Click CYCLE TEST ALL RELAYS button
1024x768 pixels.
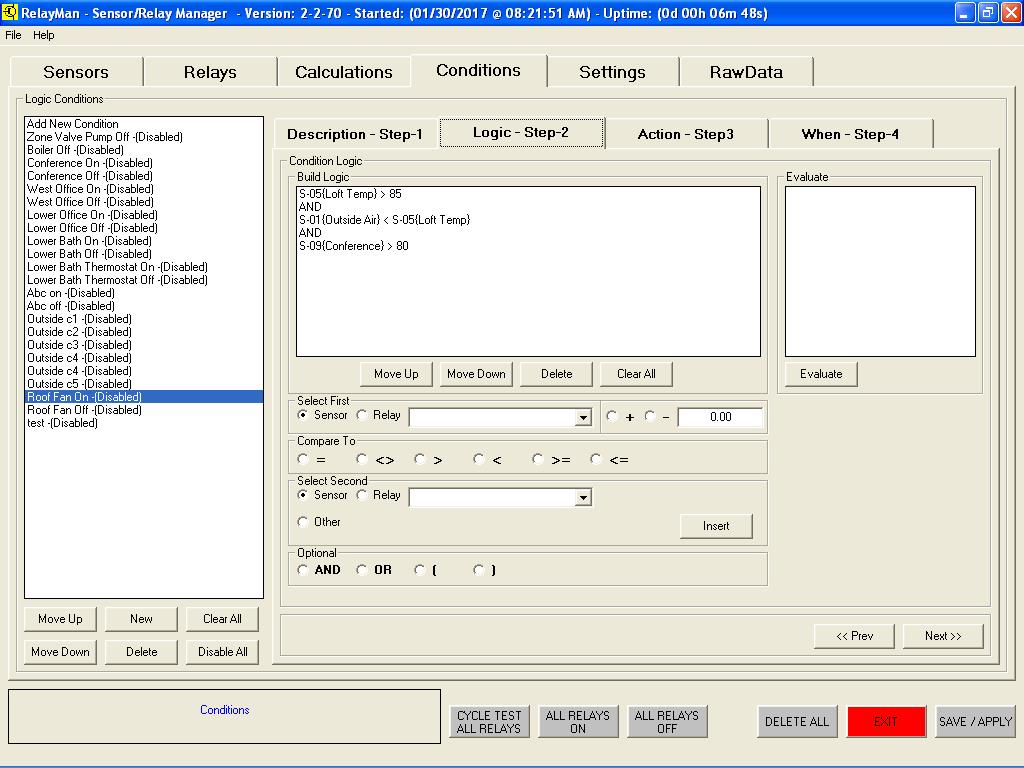click(489, 722)
